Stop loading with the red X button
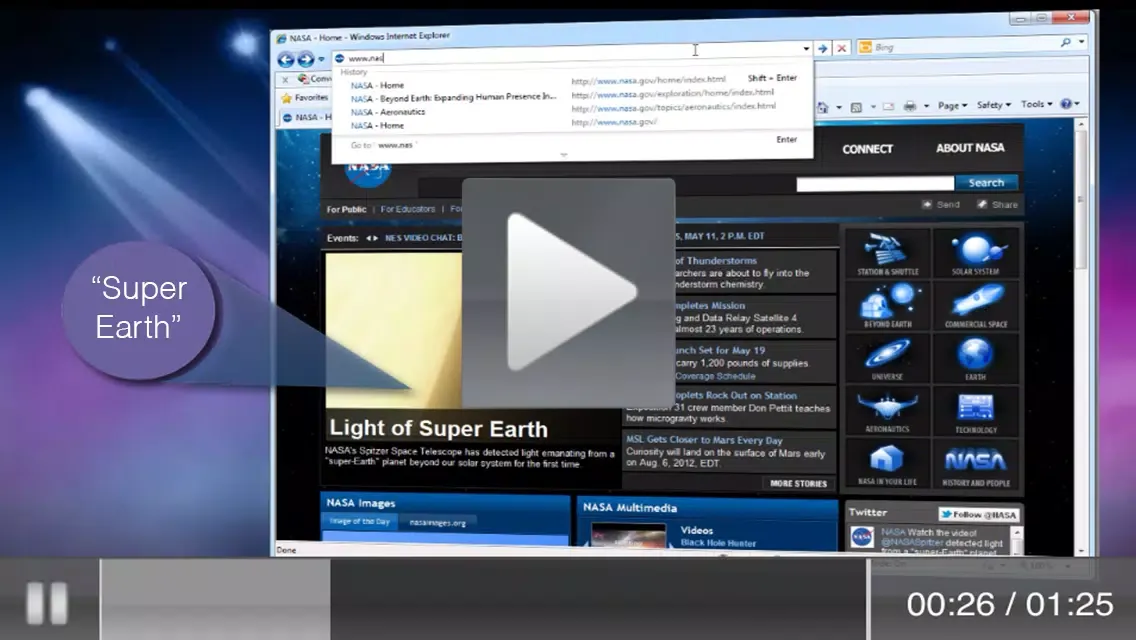The image size is (1136, 640). point(841,49)
